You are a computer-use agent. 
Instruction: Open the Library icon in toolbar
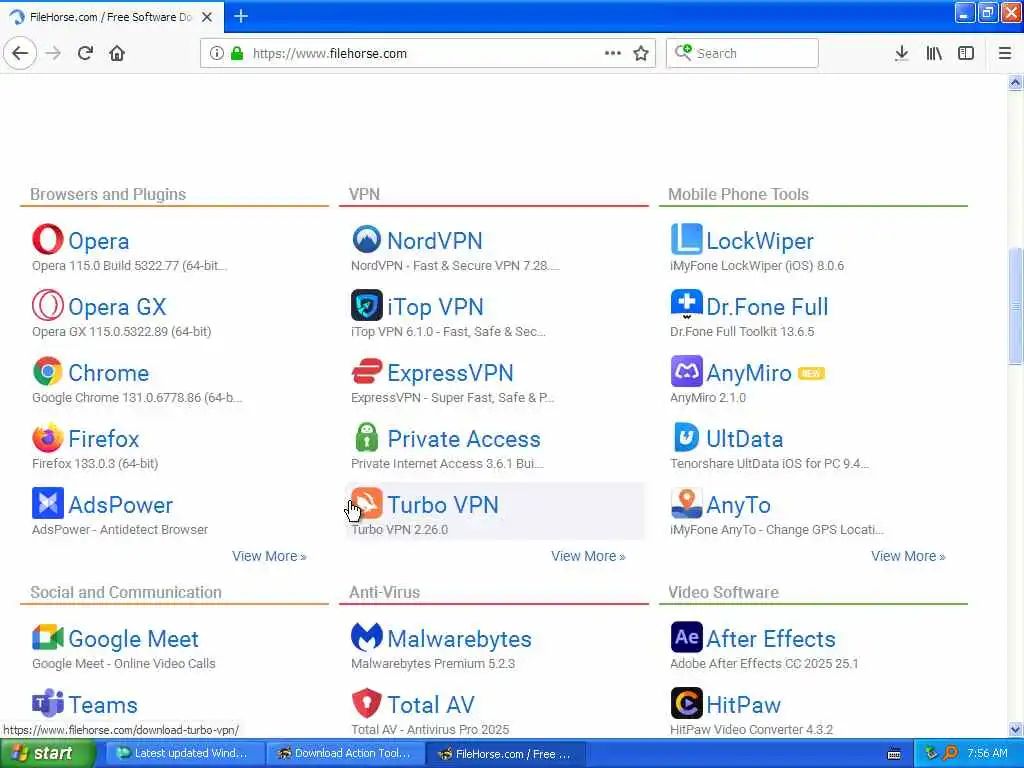point(934,54)
